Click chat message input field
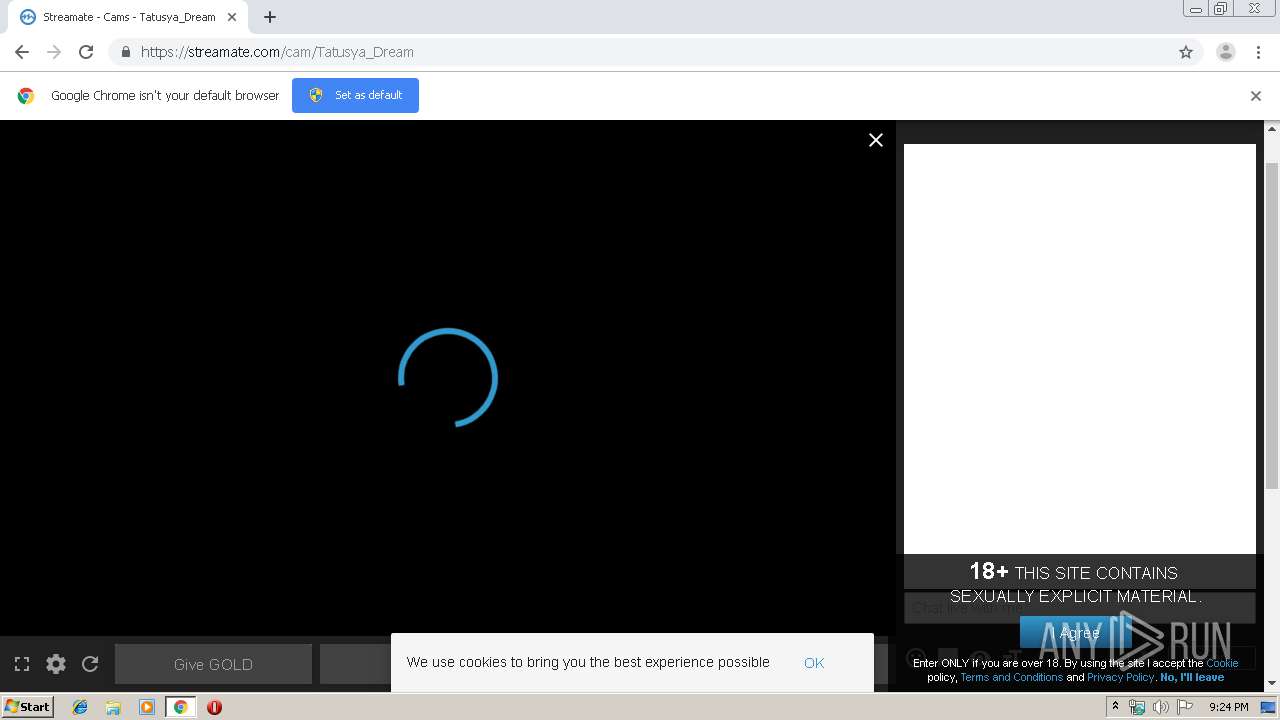This screenshot has width=1280, height=720. click(1080, 607)
